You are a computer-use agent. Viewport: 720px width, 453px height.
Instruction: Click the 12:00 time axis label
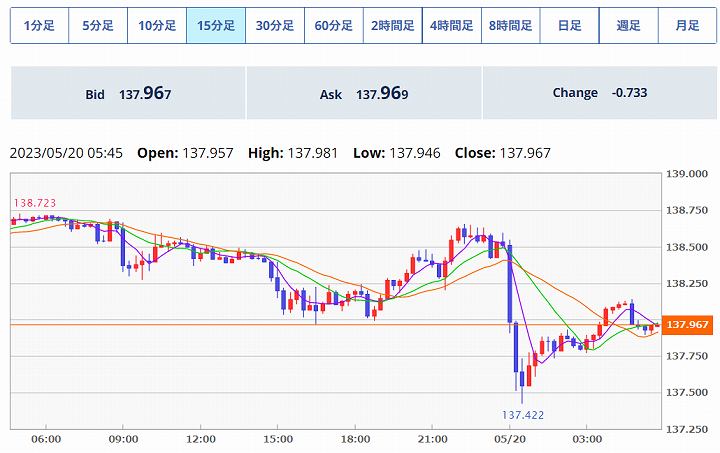(201, 439)
